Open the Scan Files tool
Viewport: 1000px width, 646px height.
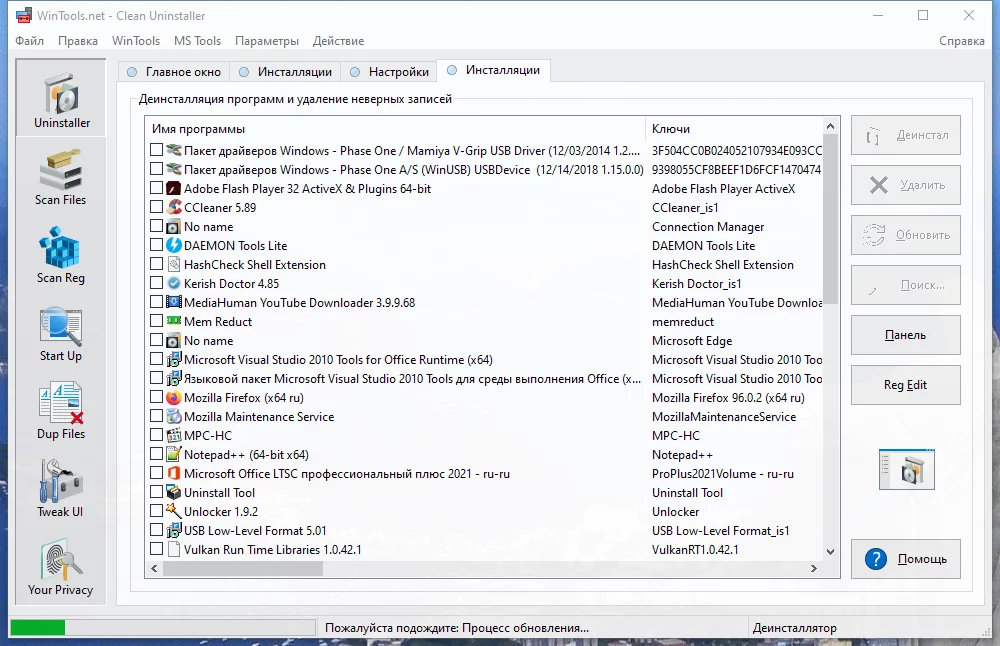click(x=61, y=177)
